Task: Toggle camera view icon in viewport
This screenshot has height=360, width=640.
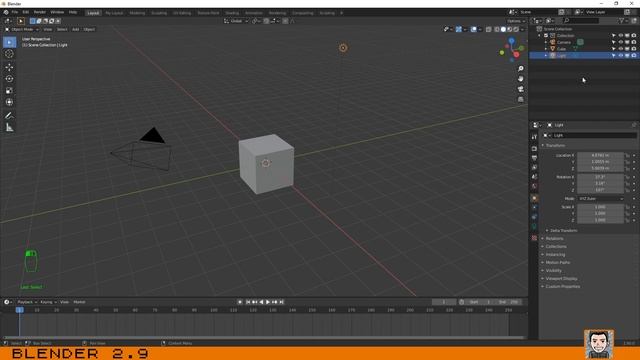Action: 520,89
